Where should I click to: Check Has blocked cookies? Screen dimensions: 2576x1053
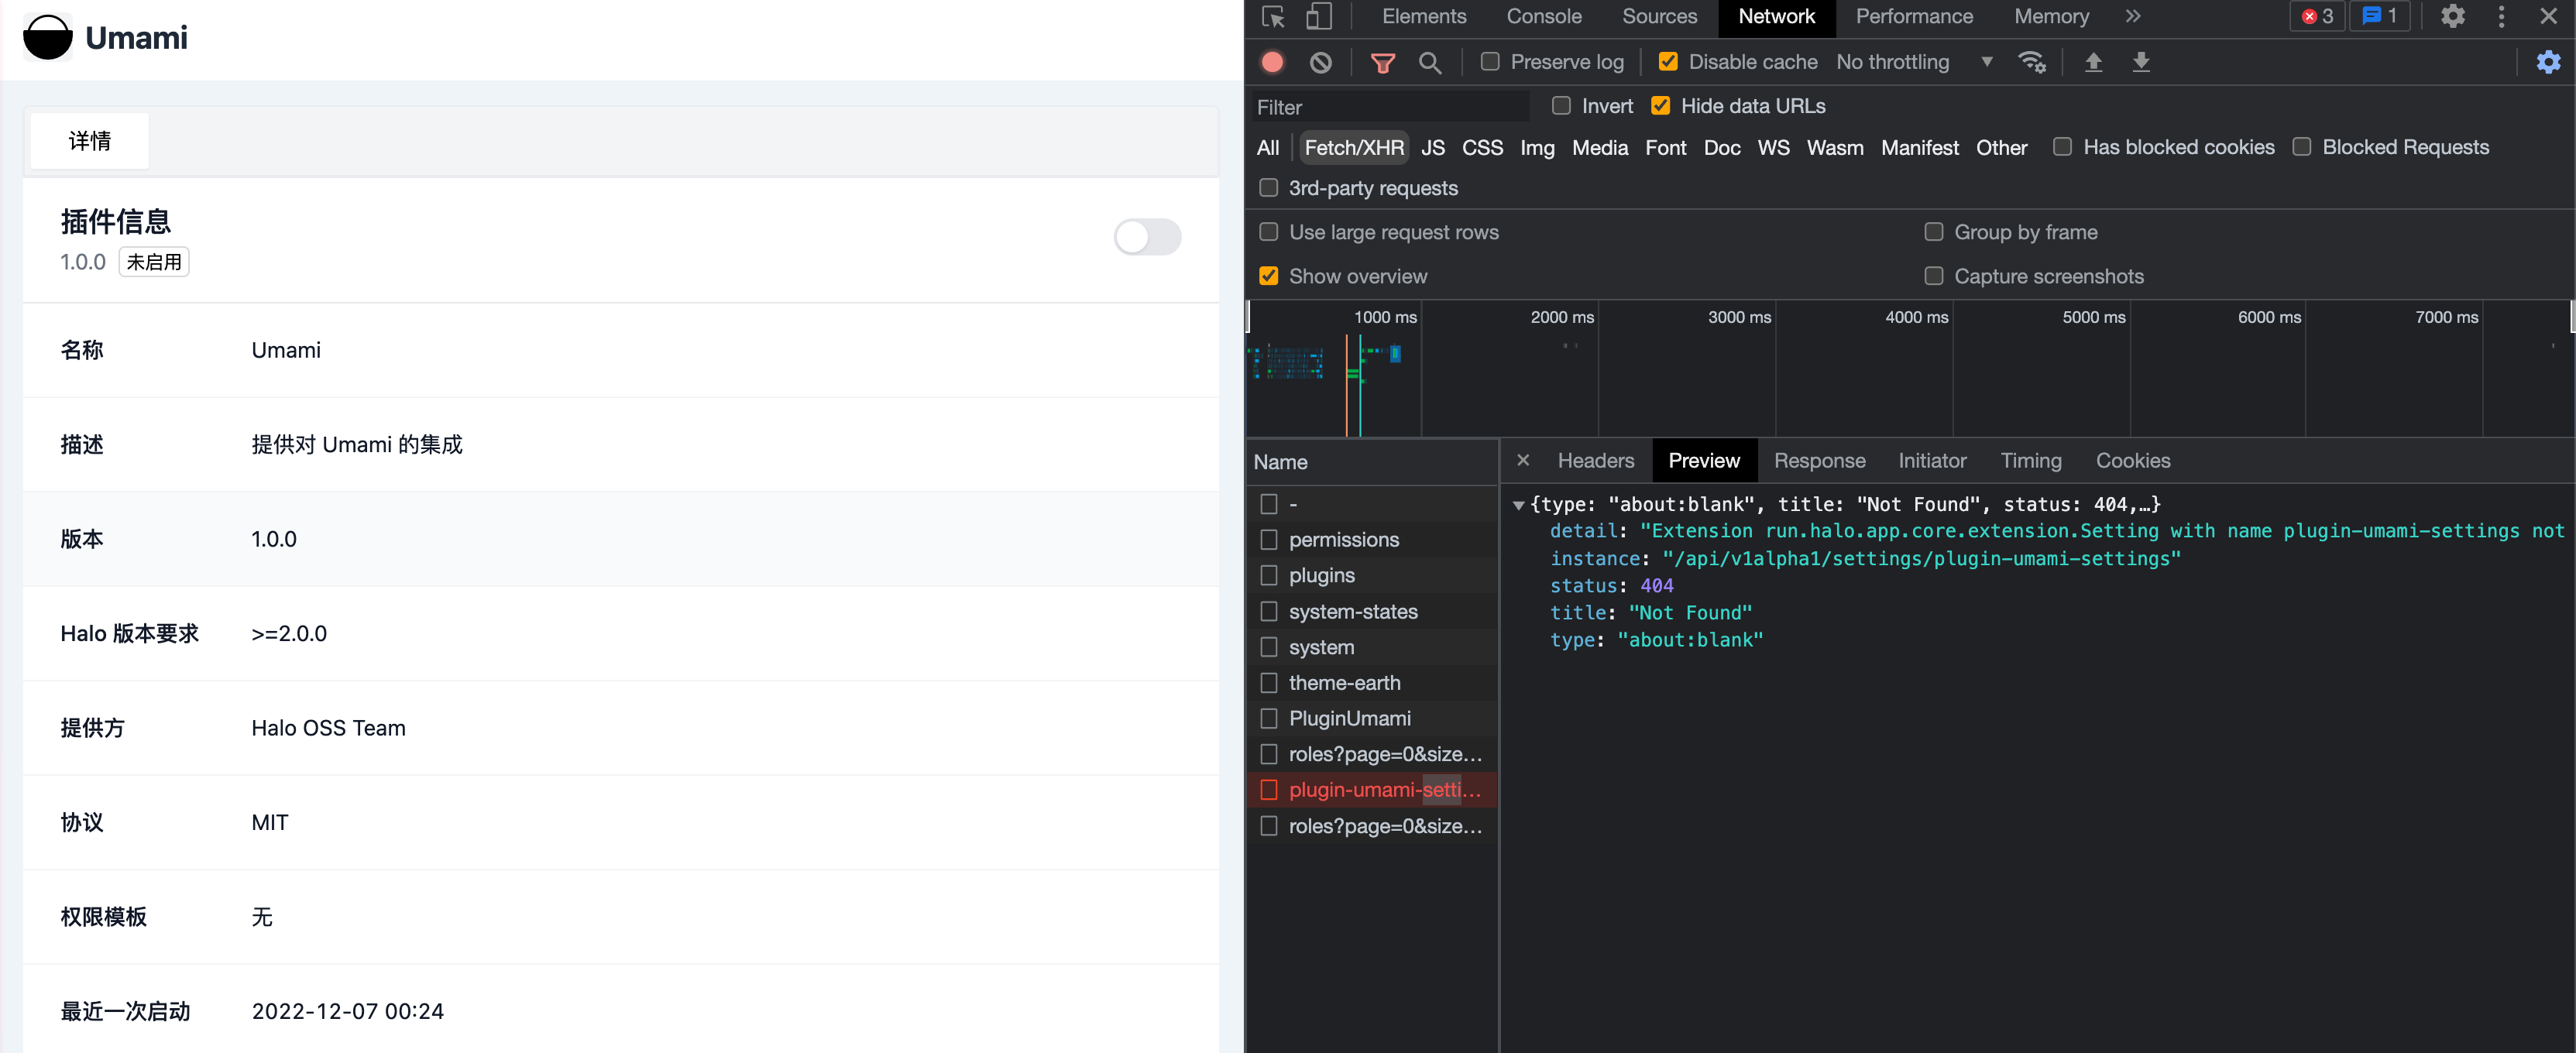click(x=2062, y=147)
